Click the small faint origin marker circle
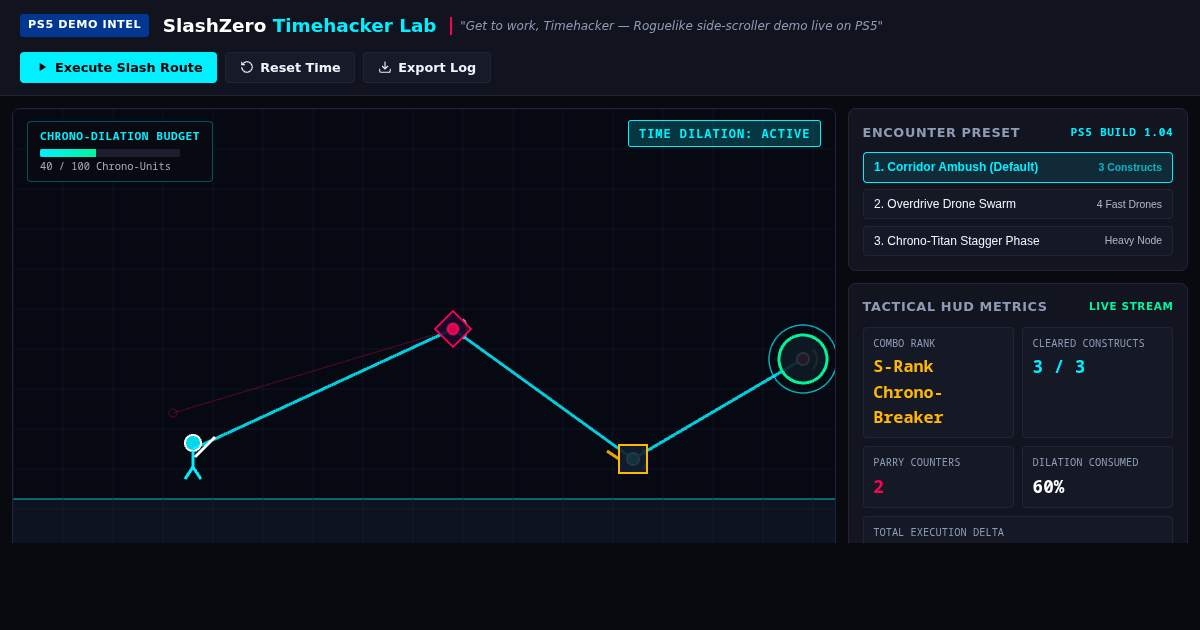 (x=173, y=413)
